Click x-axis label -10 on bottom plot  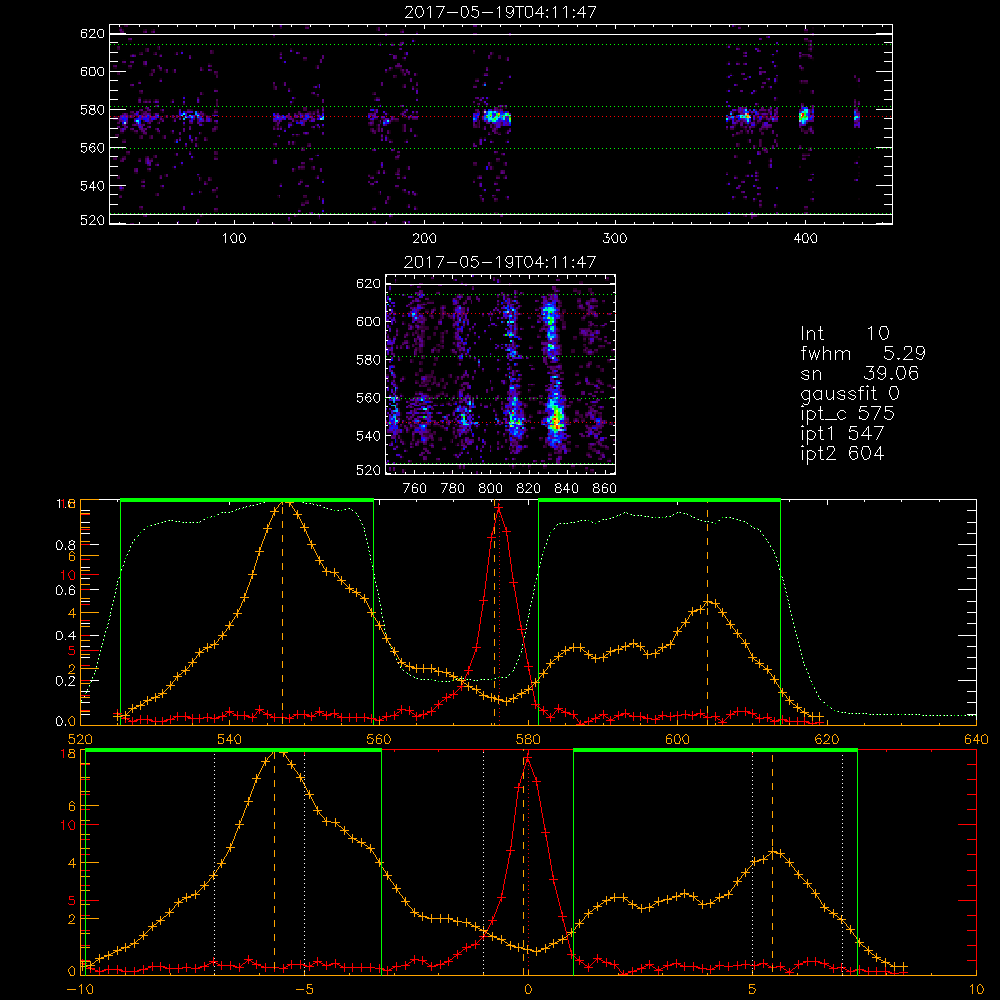pos(80,989)
